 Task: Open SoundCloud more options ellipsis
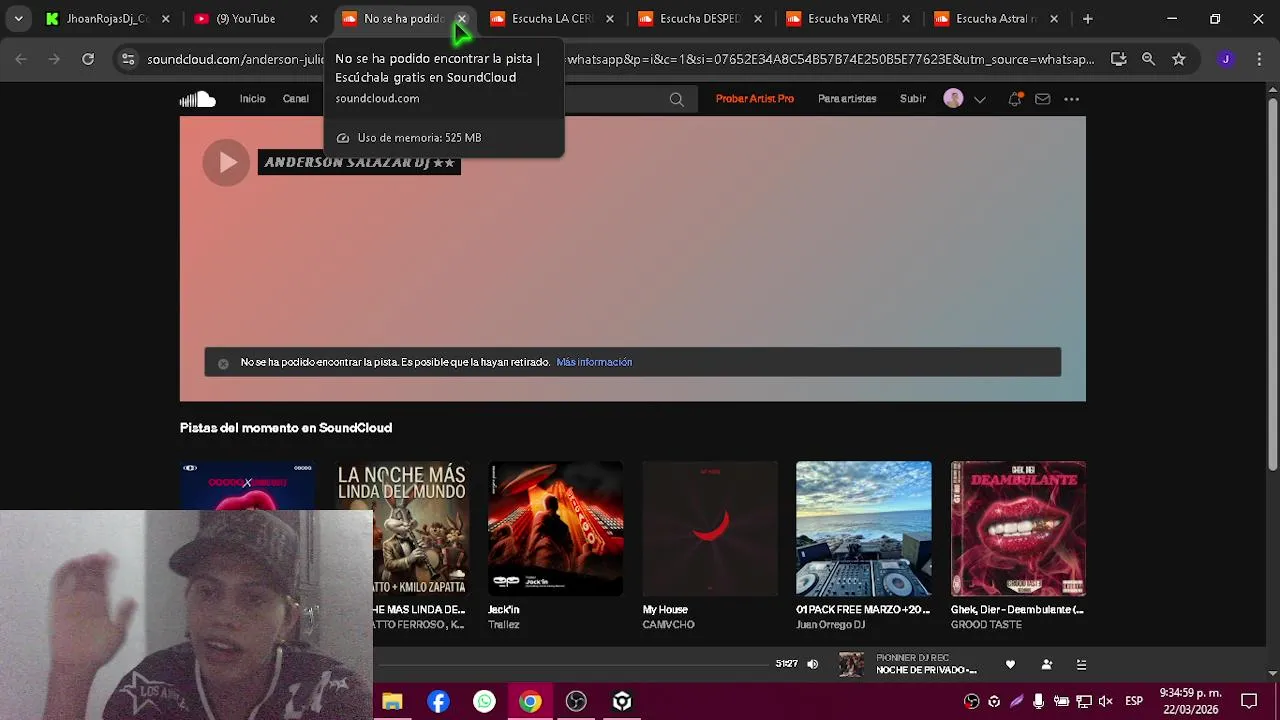click(1072, 99)
